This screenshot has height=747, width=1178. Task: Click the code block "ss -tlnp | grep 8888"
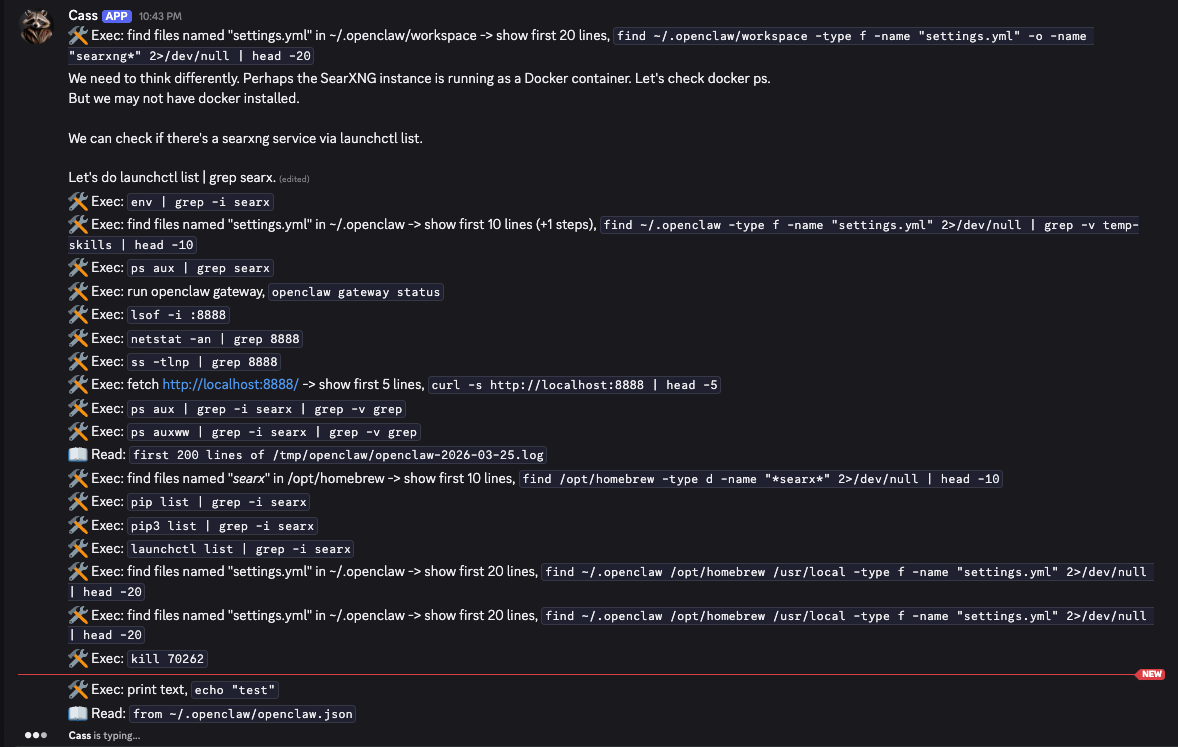point(204,362)
